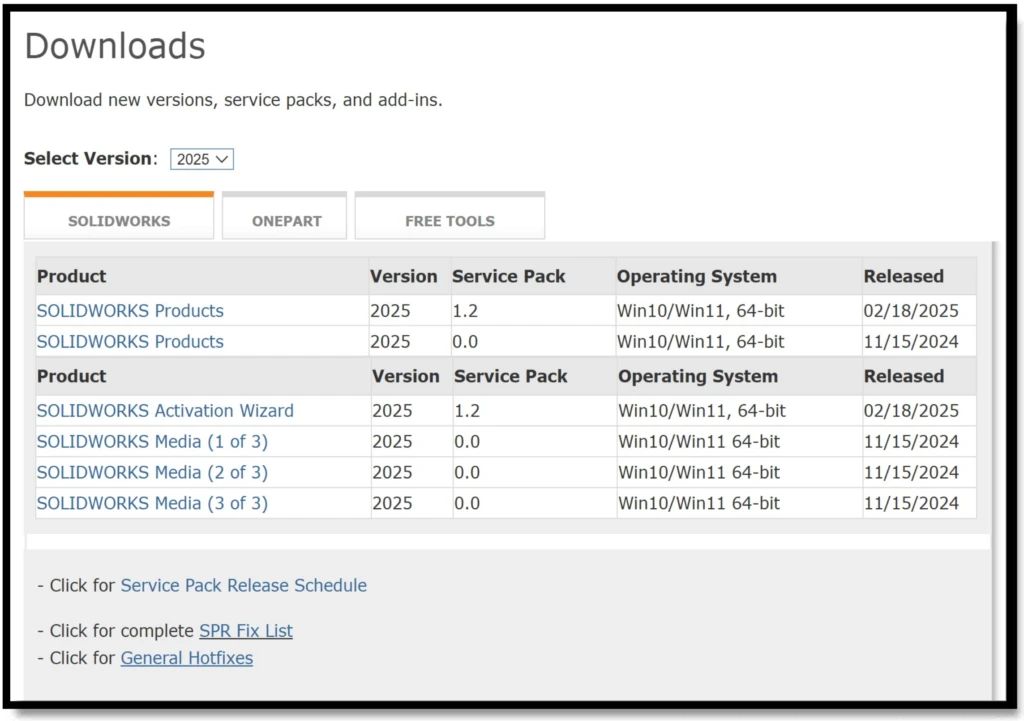Click the Operating System header in top table

click(x=696, y=277)
